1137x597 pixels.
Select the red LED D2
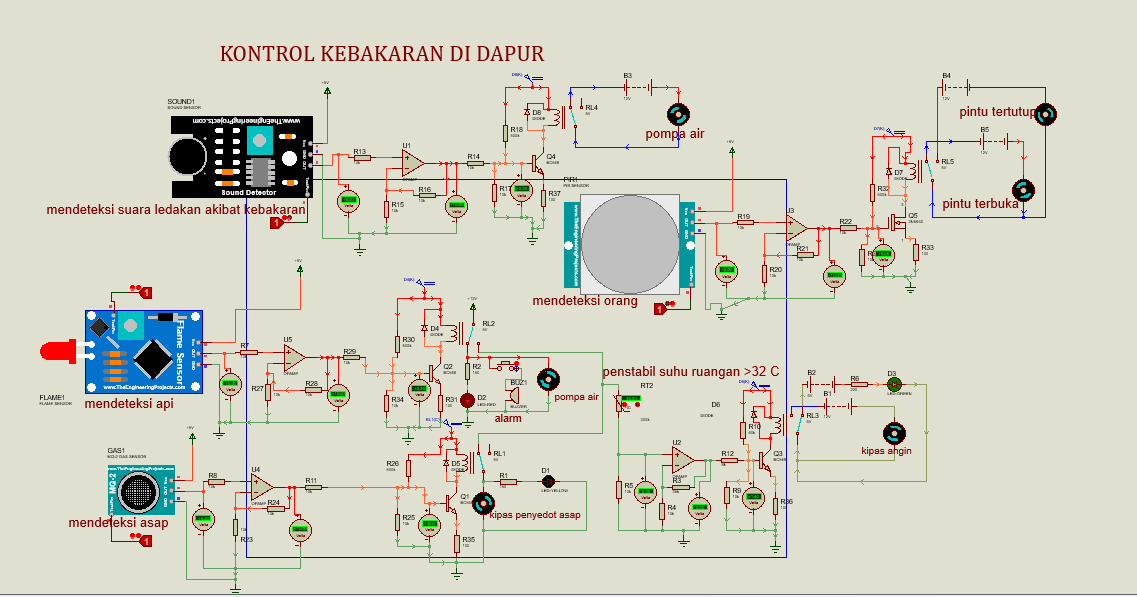click(x=468, y=400)
